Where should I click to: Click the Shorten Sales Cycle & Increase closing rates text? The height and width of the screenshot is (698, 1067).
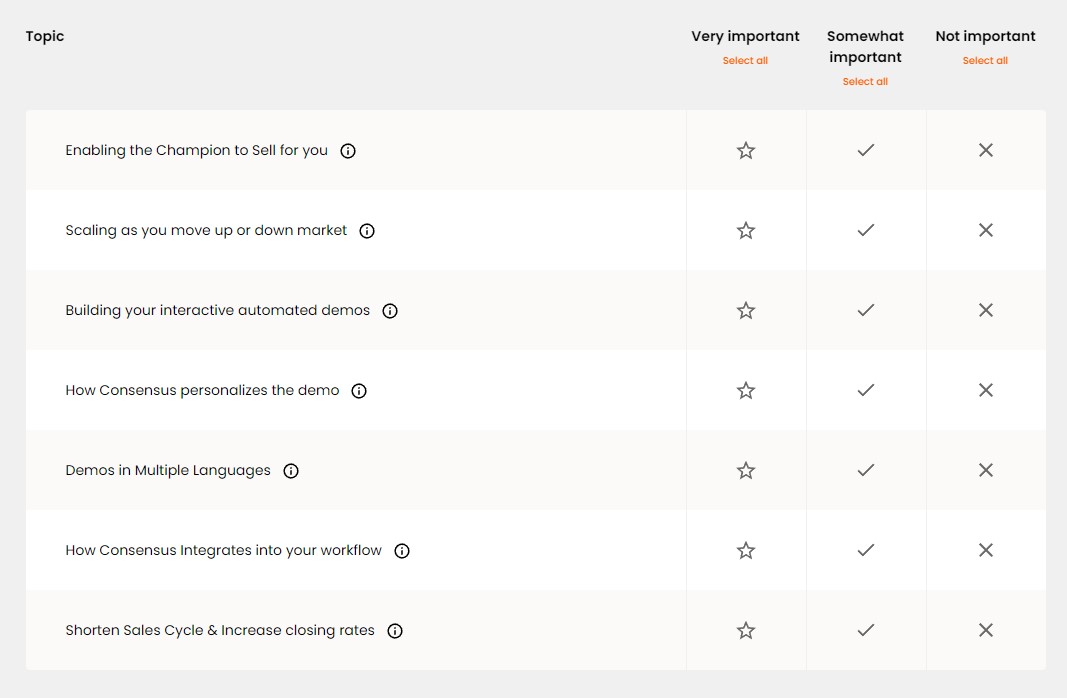[x=220, y=630]
